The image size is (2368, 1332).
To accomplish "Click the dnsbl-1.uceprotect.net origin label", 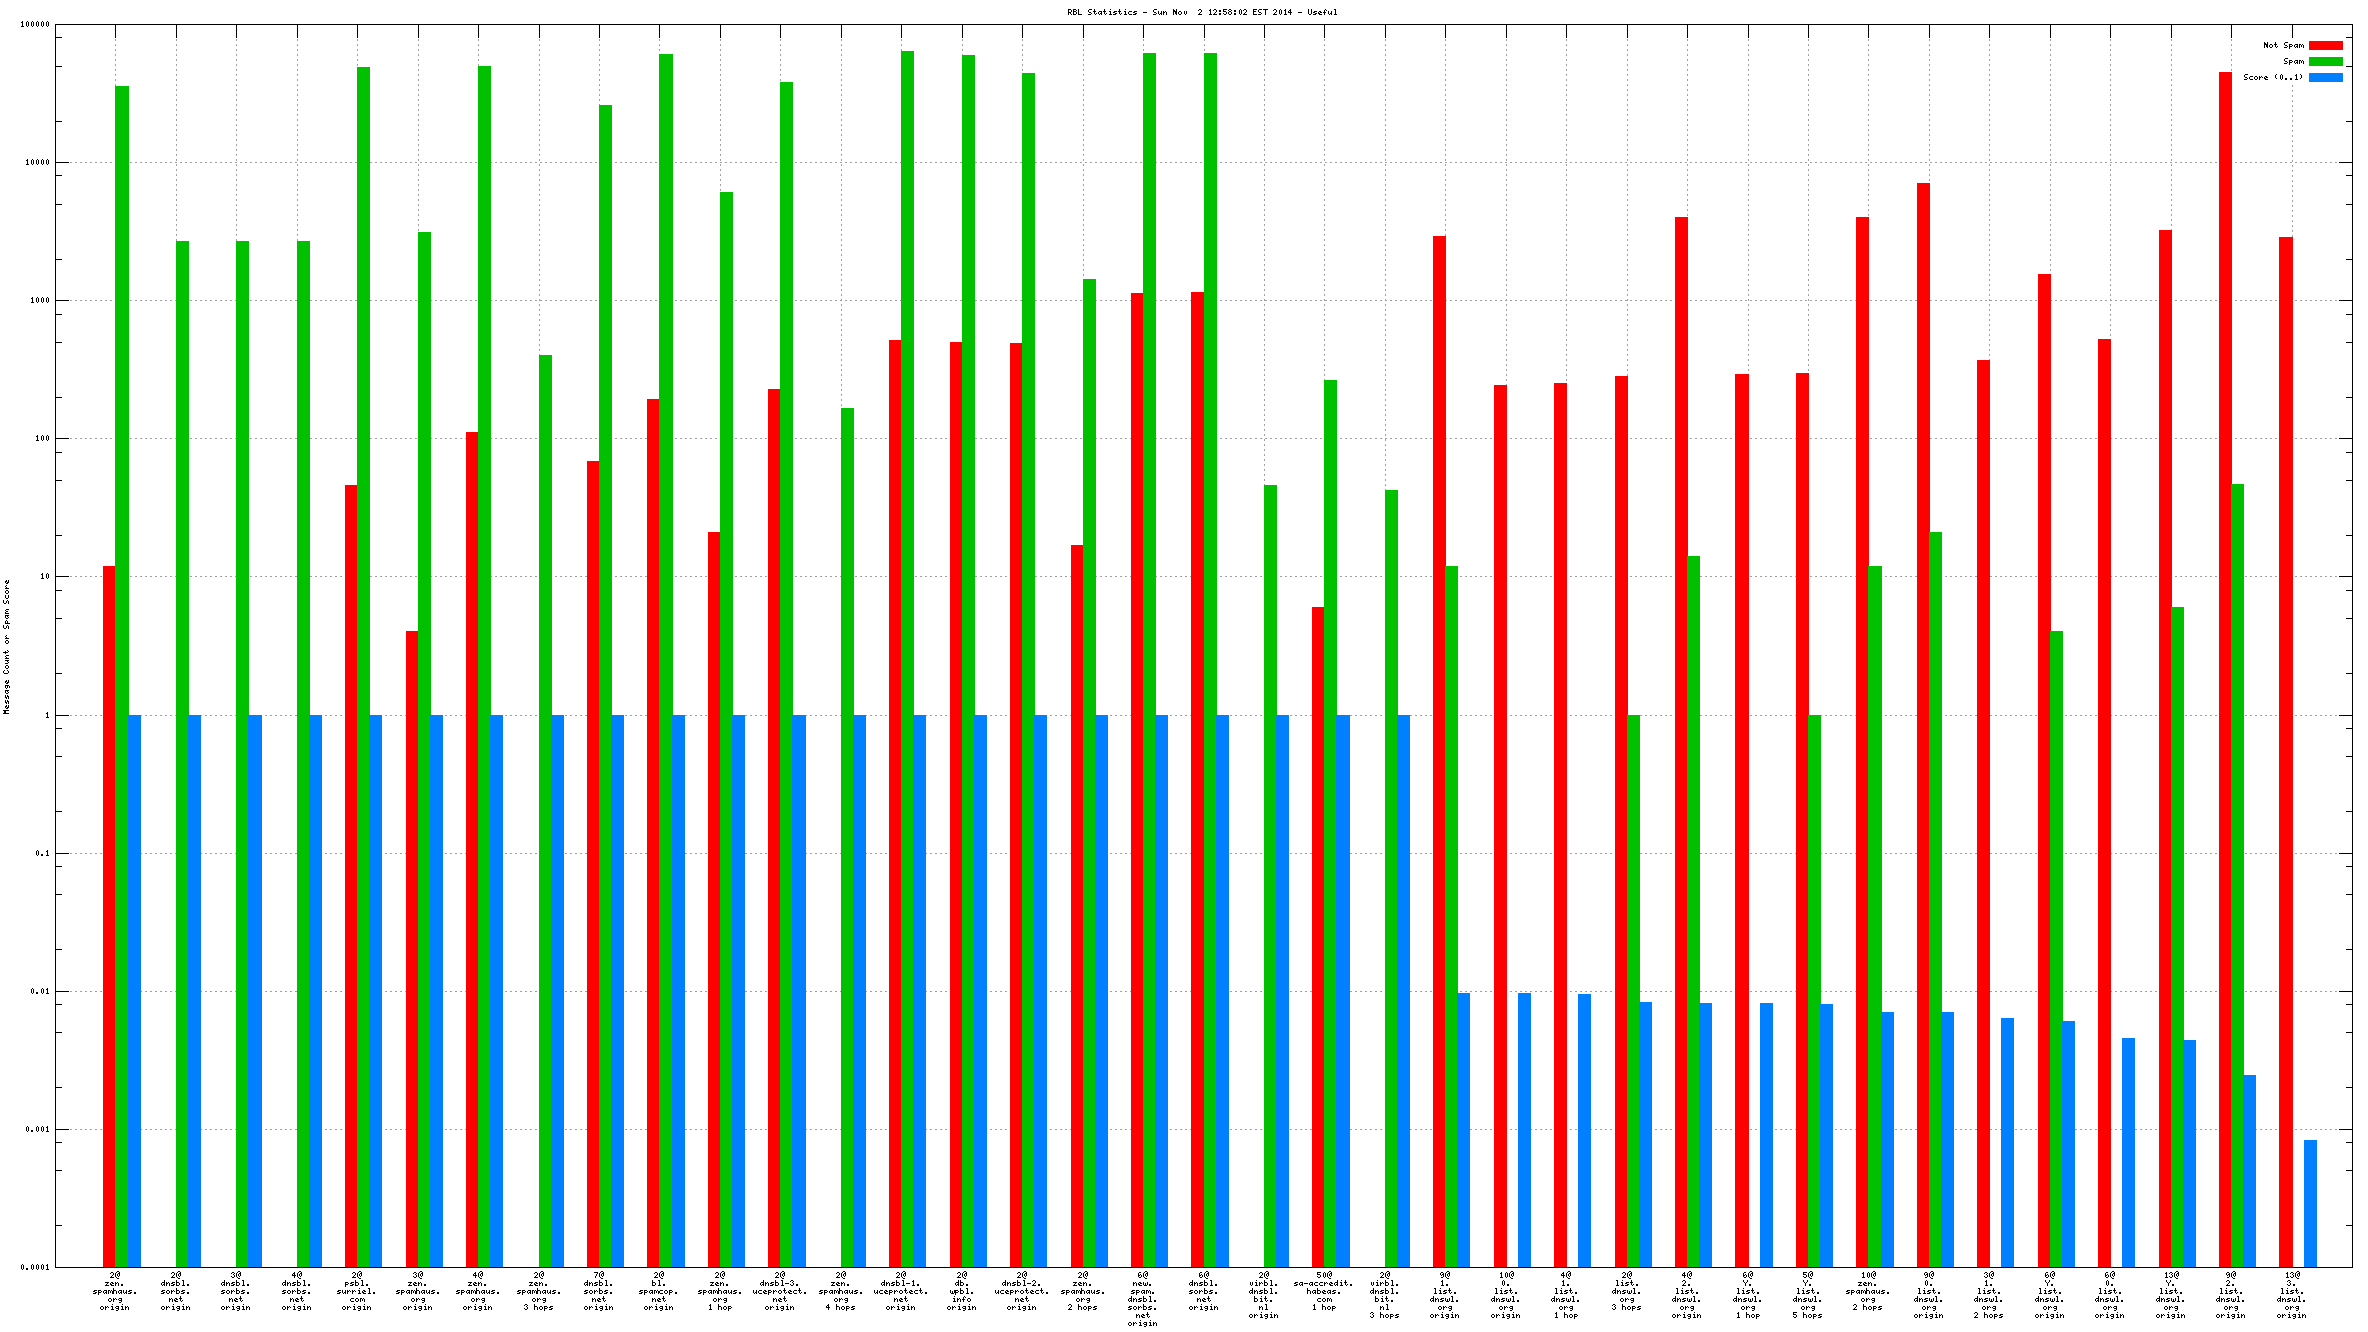I will point(900,1291).
